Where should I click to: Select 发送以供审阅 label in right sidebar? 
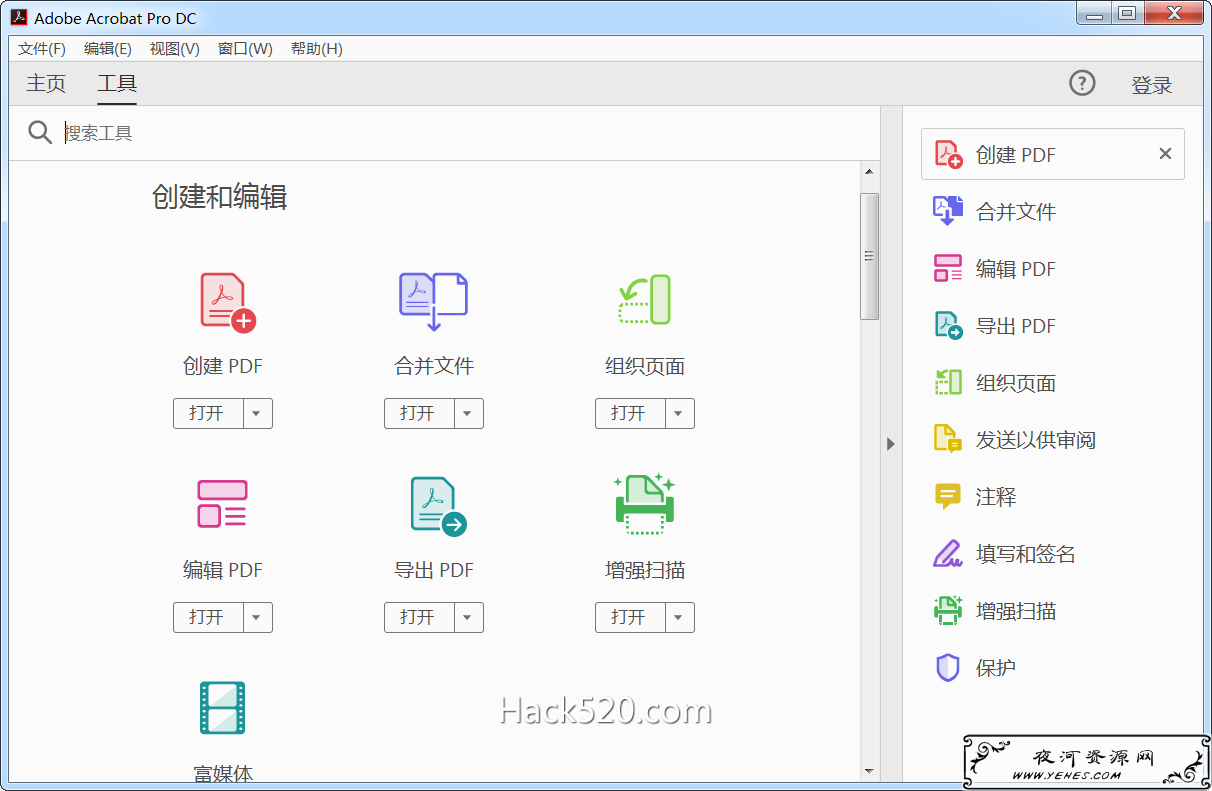tap(1036, 440)
